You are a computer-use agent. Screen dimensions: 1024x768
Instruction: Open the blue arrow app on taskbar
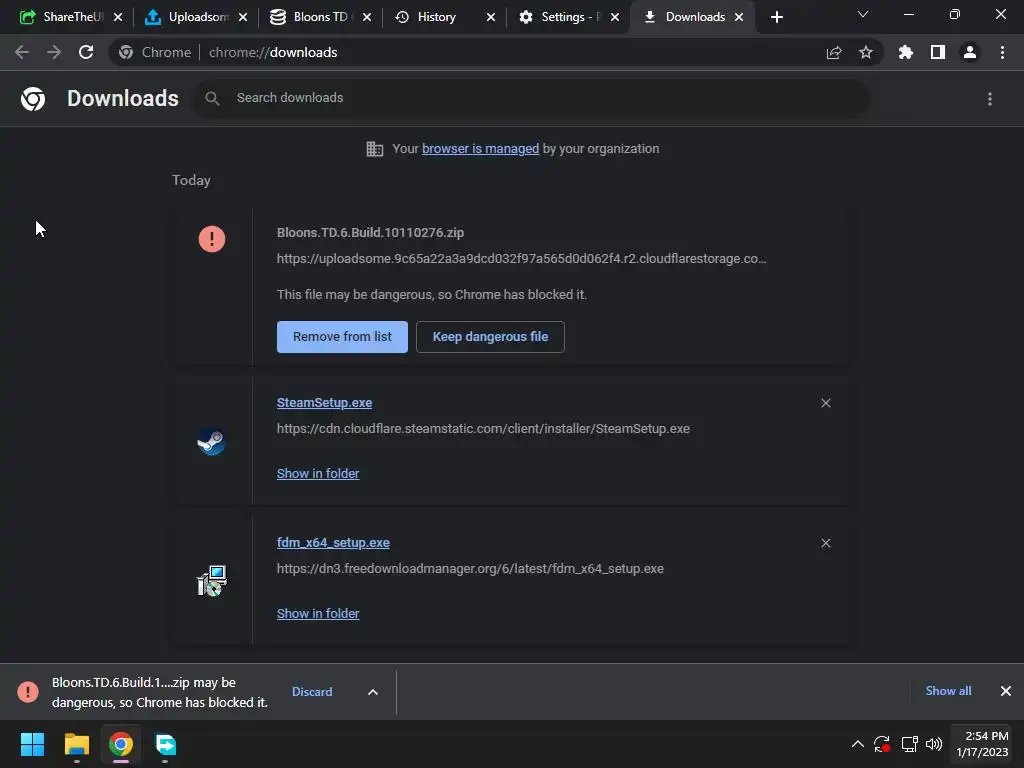click(x=165, y=744)
